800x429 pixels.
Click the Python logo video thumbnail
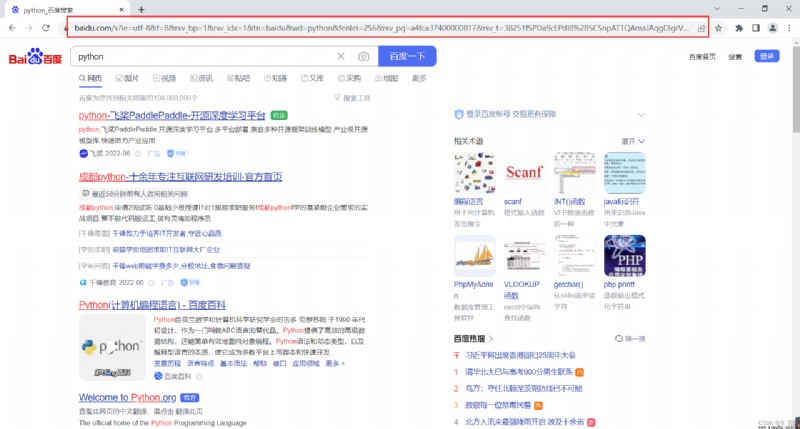[112, 347]
